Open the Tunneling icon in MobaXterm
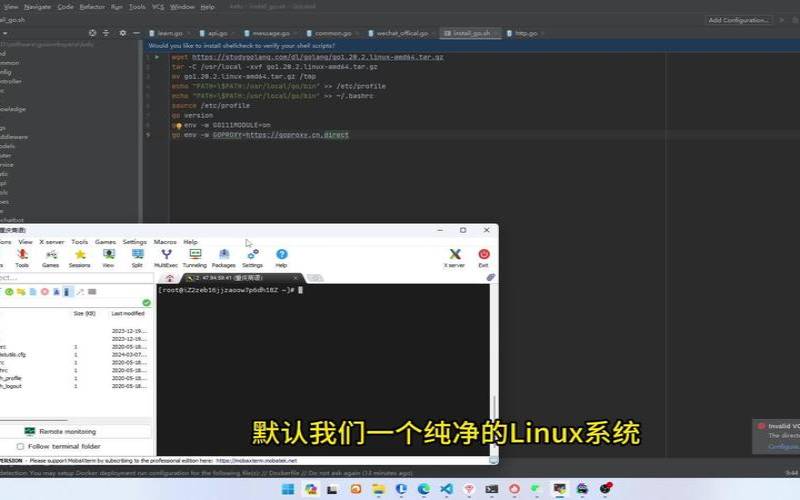800x500 pixels. (195, 258)
